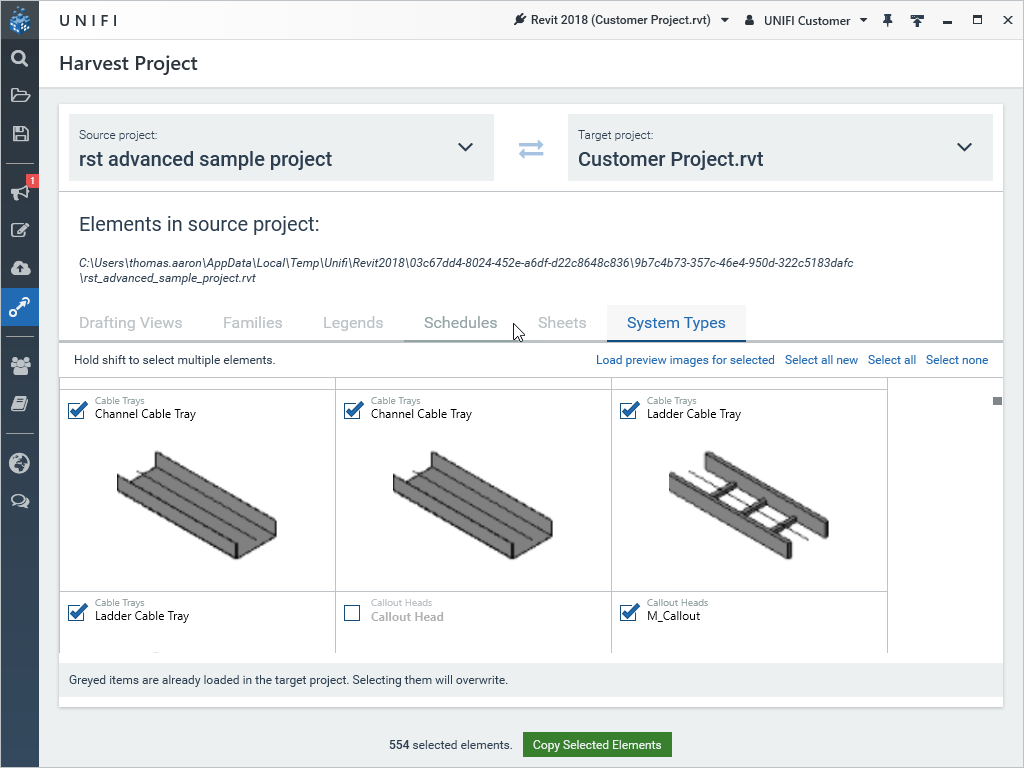Switch to the Drafting Views tab
The image size is (1024, 768).
pyautogui.click(x=130, y=323)
